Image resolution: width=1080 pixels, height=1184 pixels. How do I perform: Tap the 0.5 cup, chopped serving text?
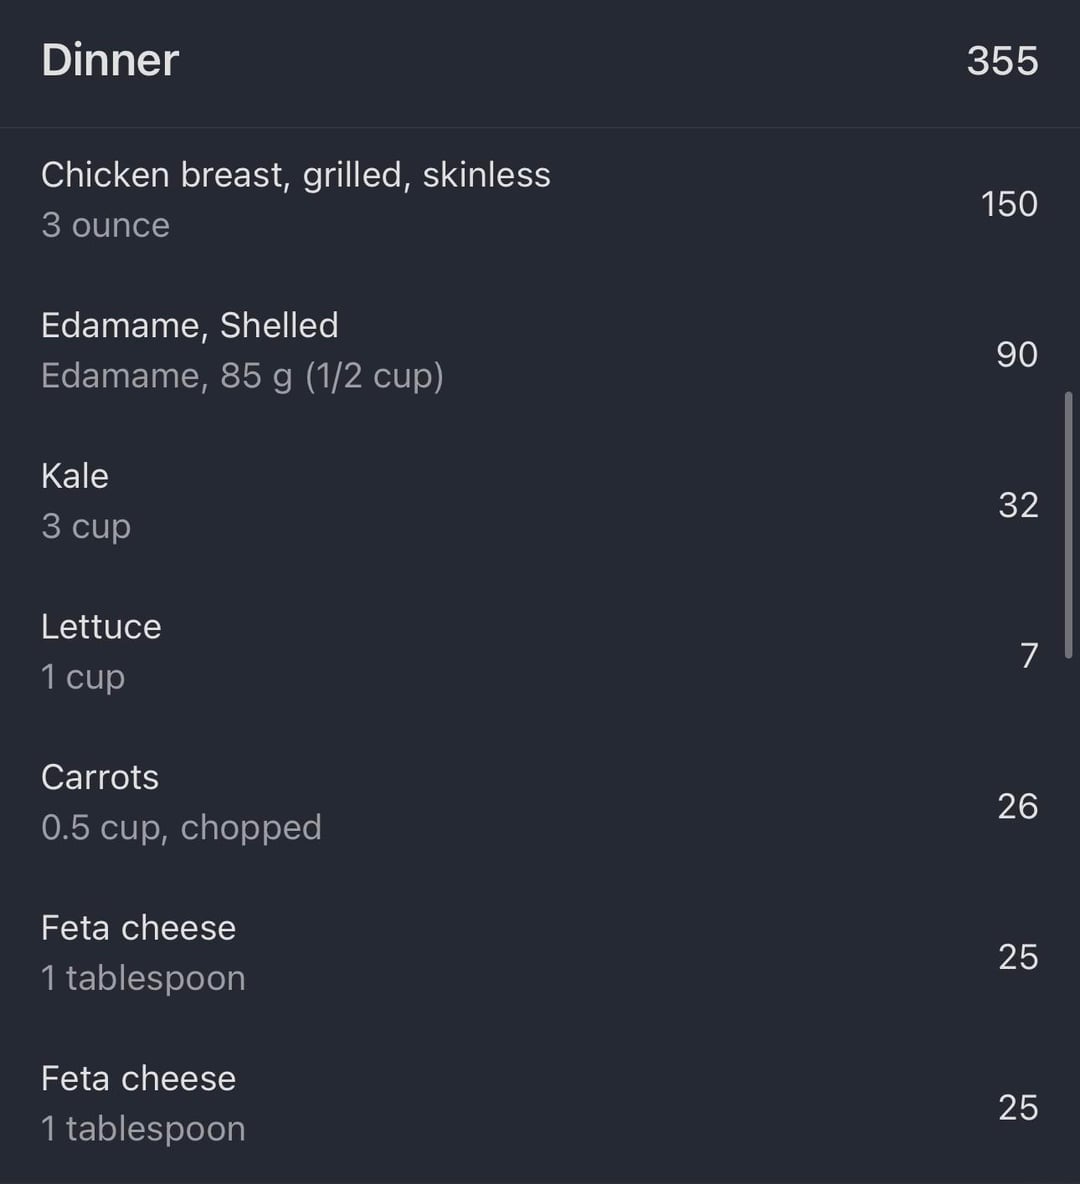coord(181,828)
